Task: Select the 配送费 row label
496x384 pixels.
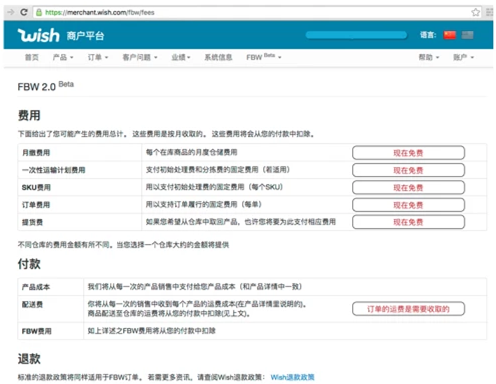Action: point(32,304)
